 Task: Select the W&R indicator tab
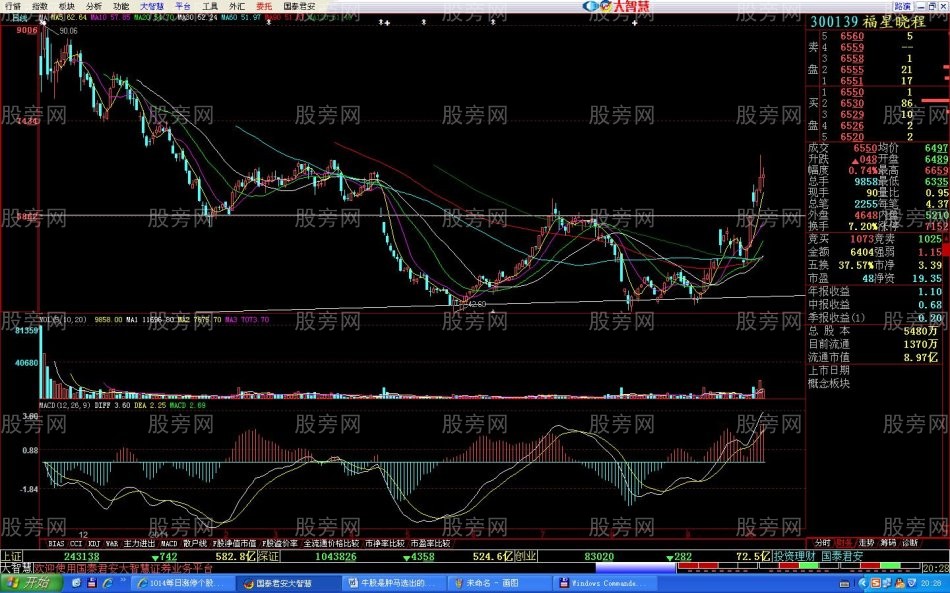click(112, 543)
